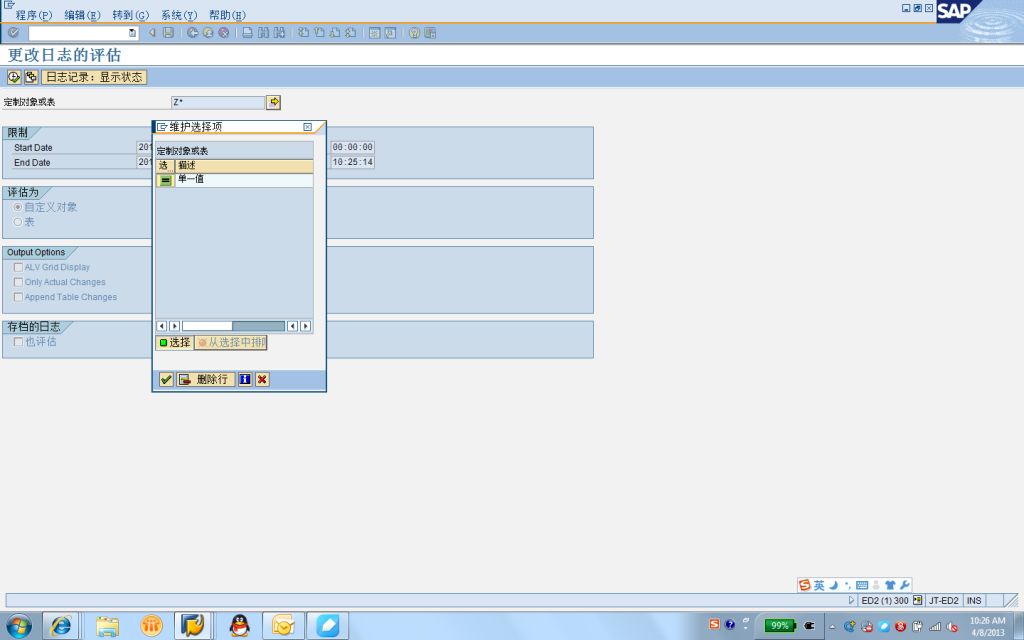Expand the status bar message arrow
The height and width of the screenshot is (640, 1024).
tap(851, 600)
